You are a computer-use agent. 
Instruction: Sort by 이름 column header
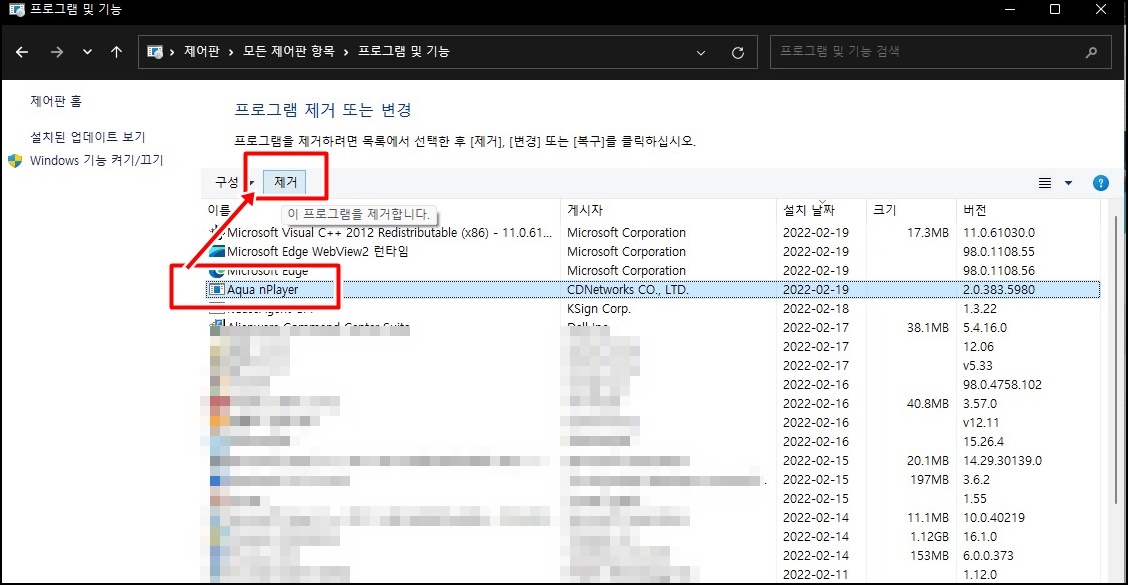[219, 210]
